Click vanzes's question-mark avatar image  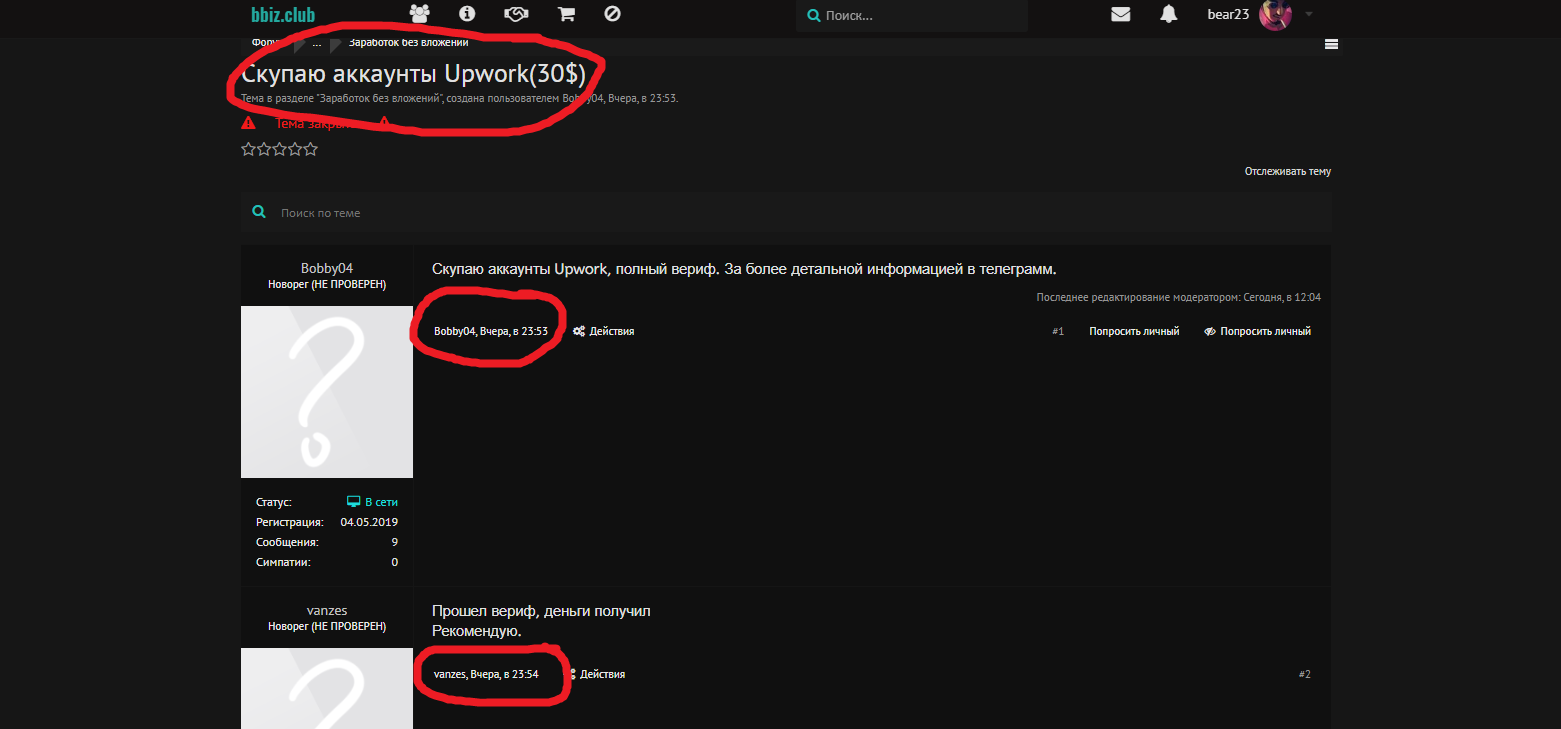click(327, 688)
